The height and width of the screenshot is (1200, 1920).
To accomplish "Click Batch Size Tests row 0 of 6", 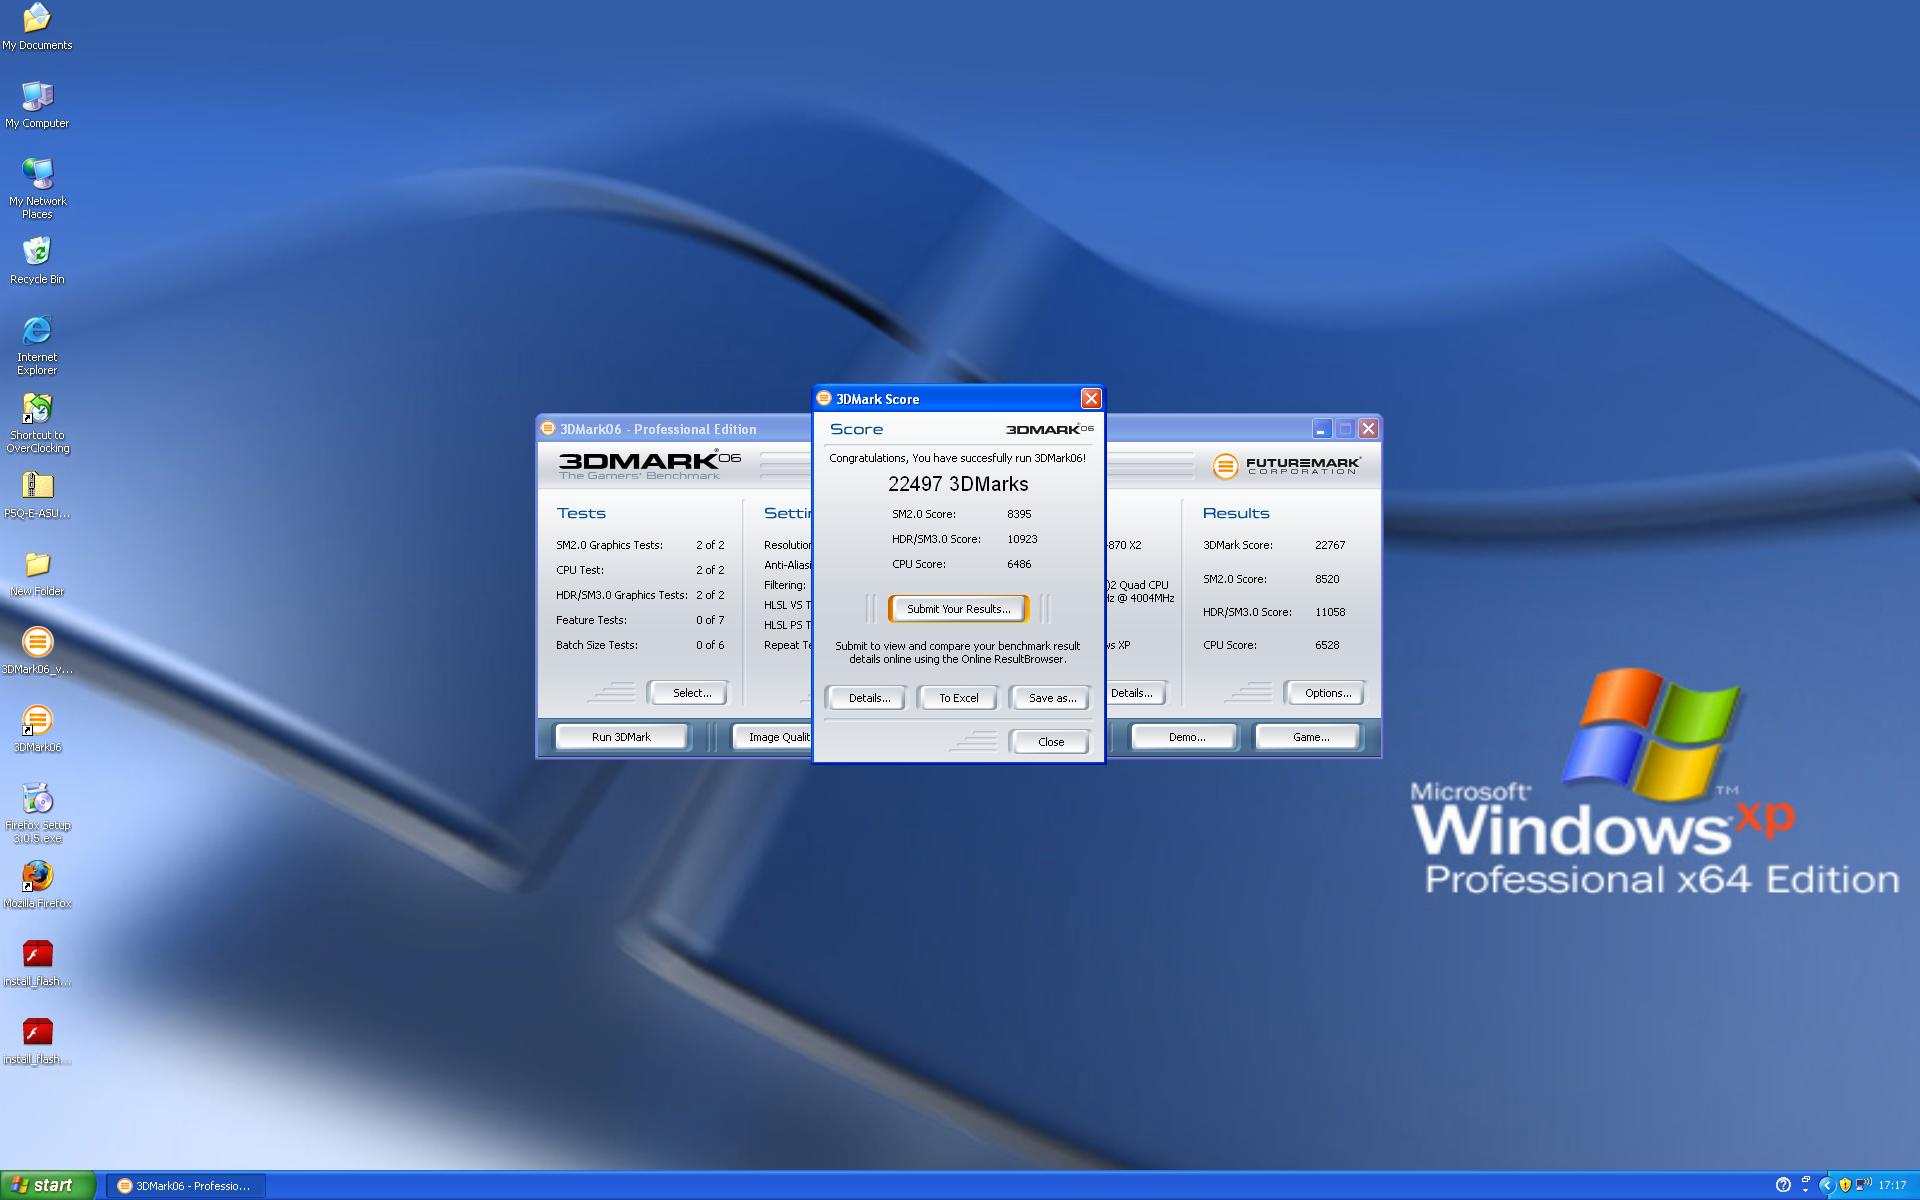I will pyautogui.click(x=640, y=645).
